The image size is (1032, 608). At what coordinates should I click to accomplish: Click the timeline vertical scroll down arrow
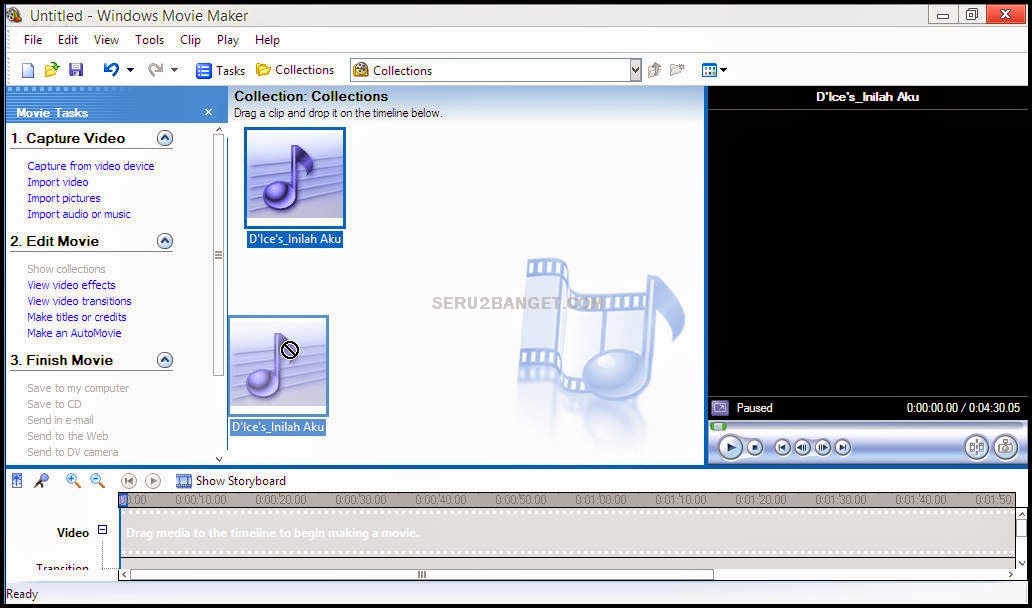pos(1021,563)
